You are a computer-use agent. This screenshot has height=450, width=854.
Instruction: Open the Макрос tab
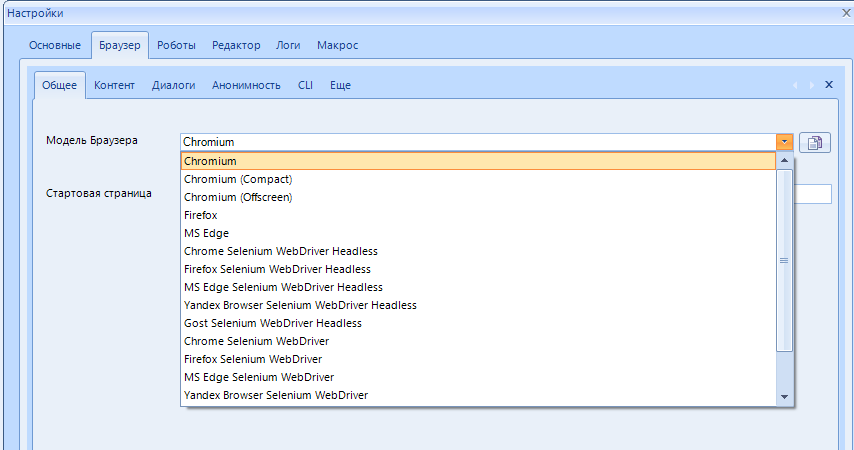coord(338,45)
